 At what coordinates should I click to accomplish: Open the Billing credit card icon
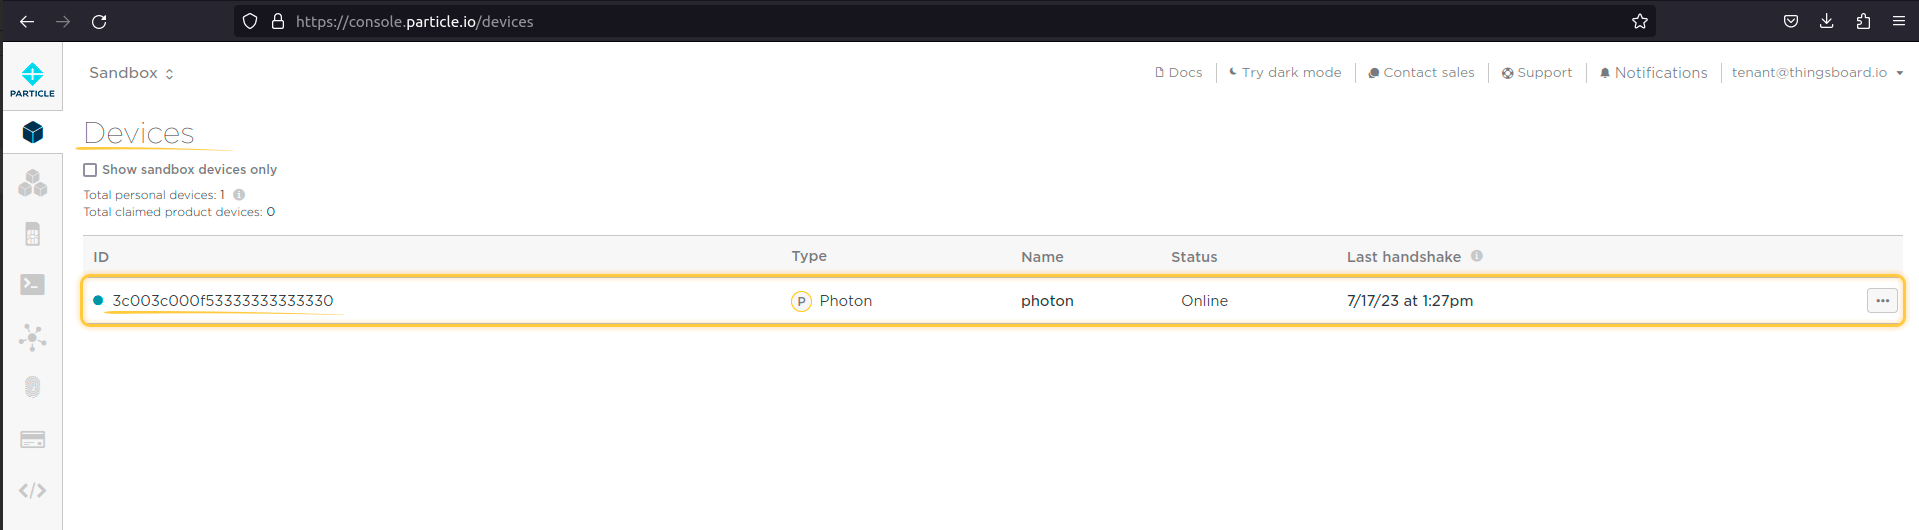32,440
